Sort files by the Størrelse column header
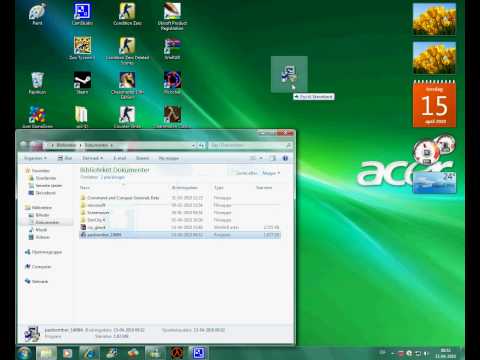The height and width of the screenshot is (360, 480). 264,188
